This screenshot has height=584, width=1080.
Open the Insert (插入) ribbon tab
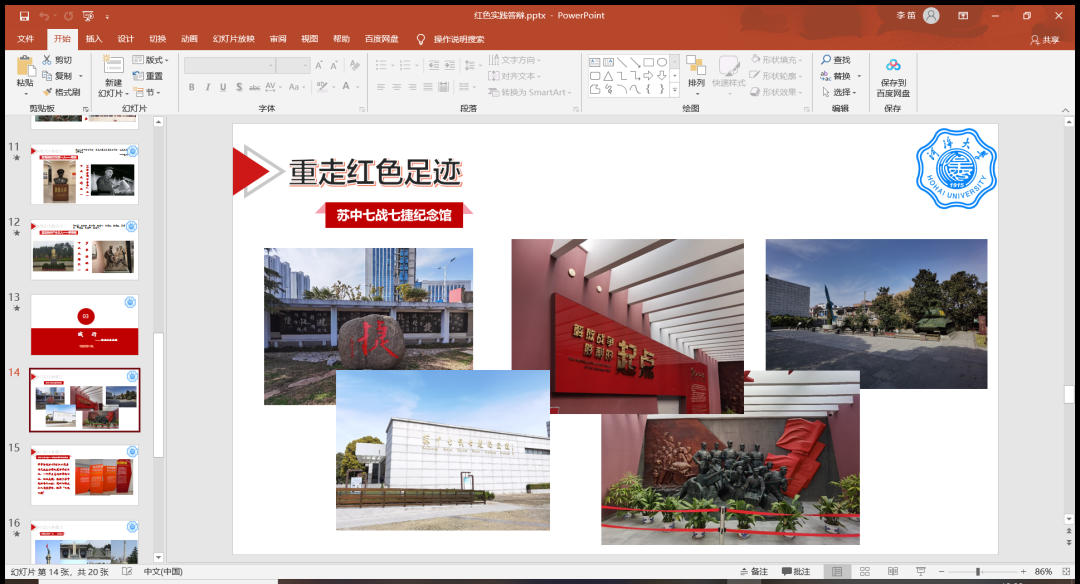[x=94, y=39]
